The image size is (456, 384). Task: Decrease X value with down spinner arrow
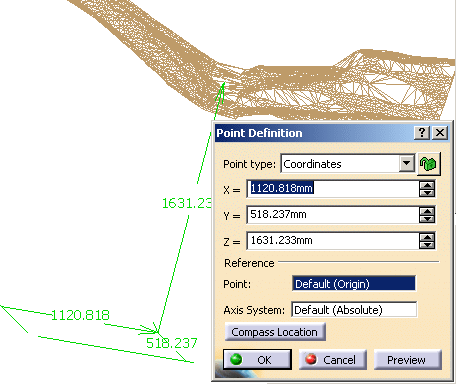(427, 193)
